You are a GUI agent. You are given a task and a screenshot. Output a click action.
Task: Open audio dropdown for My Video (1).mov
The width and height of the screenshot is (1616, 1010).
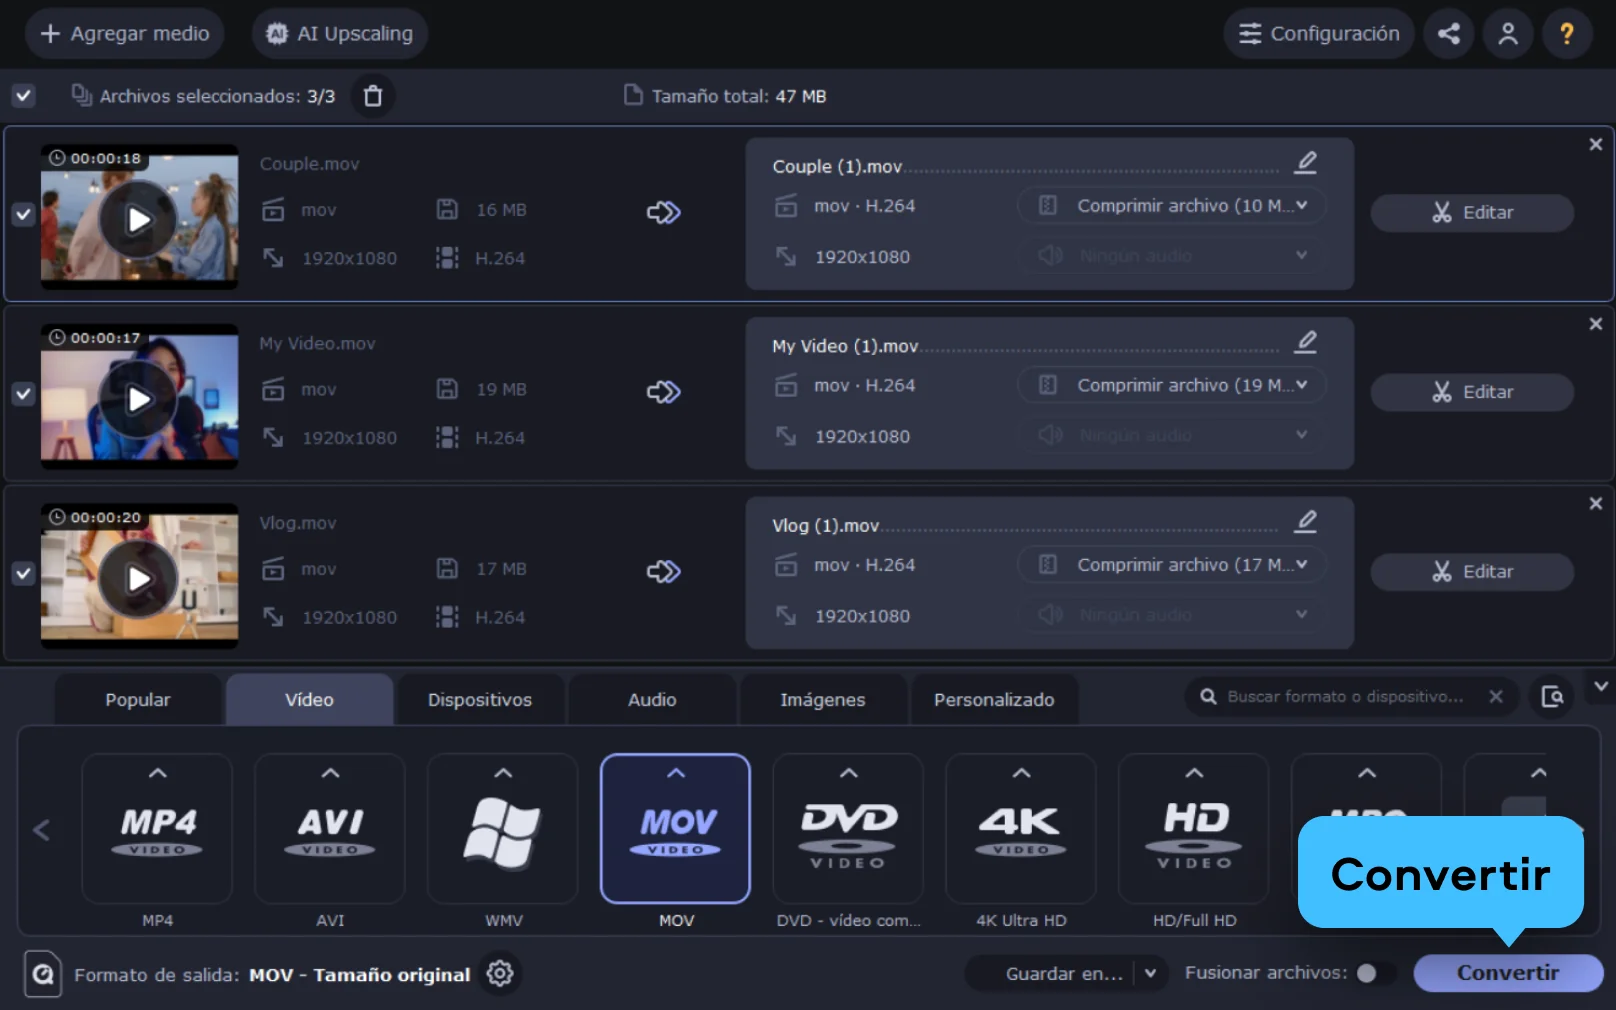tap(1172, 436)
